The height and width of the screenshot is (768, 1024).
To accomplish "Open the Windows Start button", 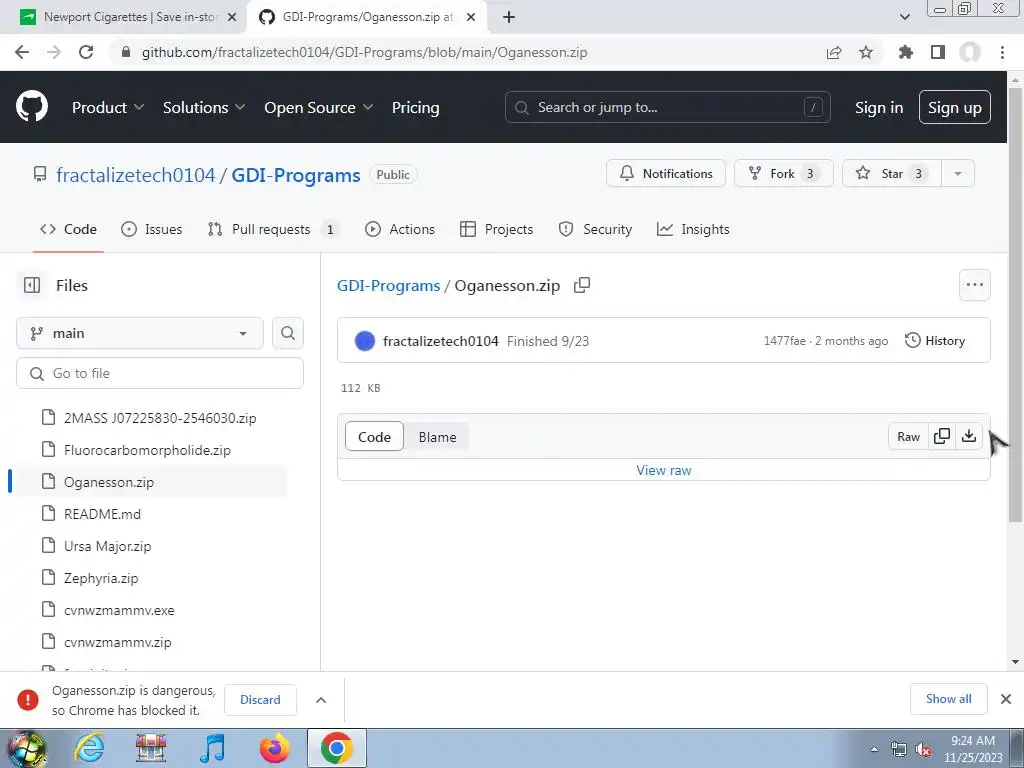I will click(x=25, y=749).
